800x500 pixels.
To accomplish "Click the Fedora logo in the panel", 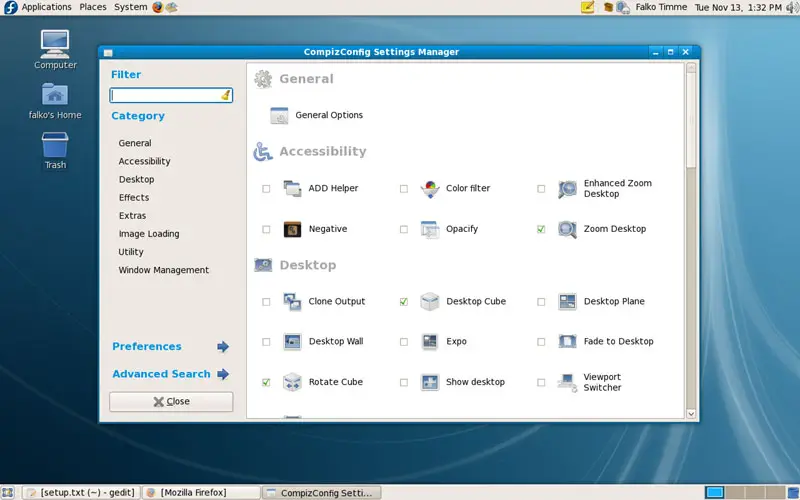I will pyautogui.click(x=10, y=7).
